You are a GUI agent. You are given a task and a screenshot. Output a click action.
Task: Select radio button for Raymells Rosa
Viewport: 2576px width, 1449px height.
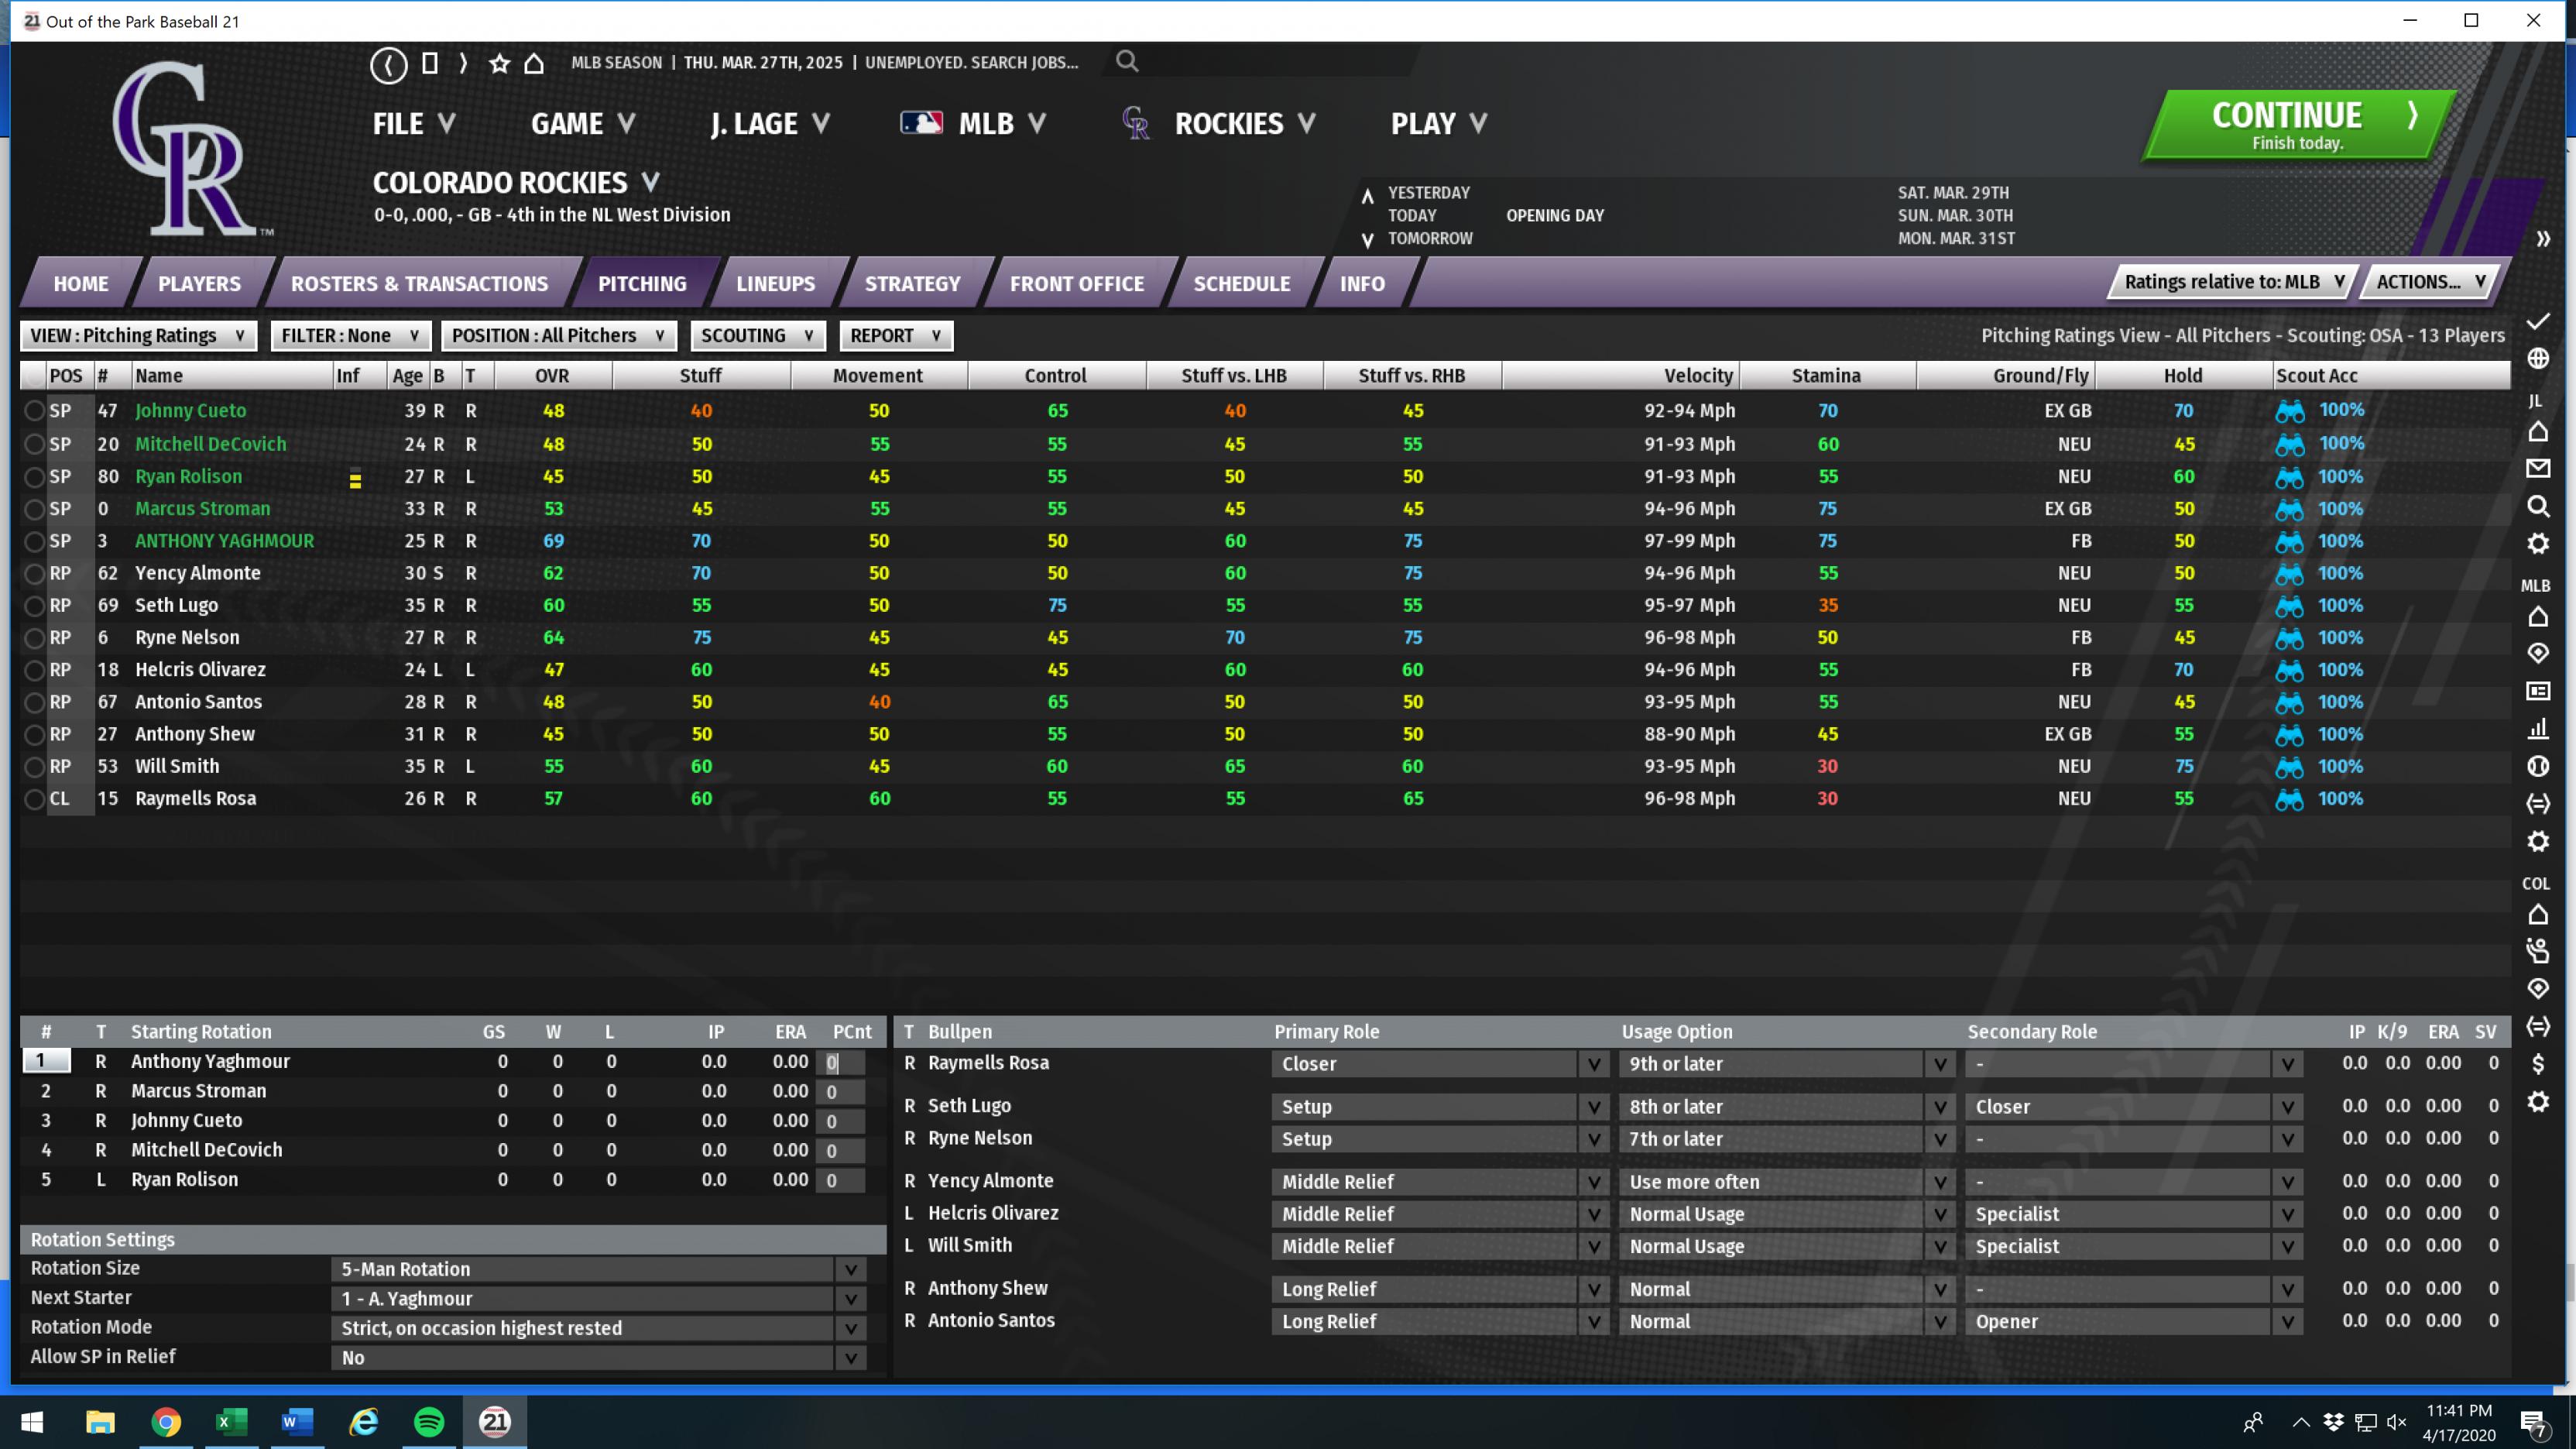point(34,800)
